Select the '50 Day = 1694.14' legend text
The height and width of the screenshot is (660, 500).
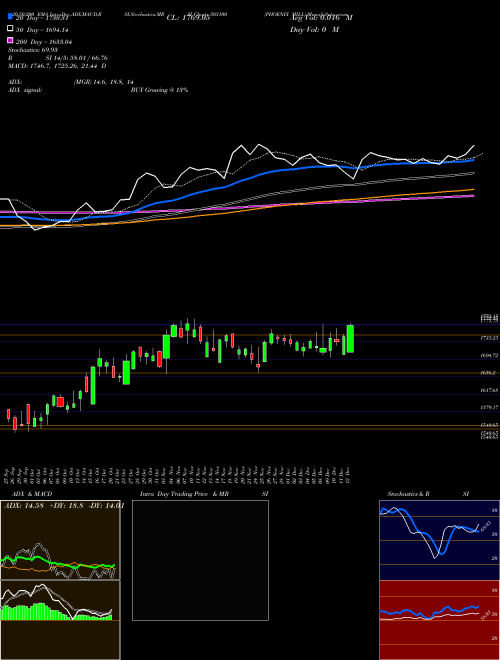point(42,30)
